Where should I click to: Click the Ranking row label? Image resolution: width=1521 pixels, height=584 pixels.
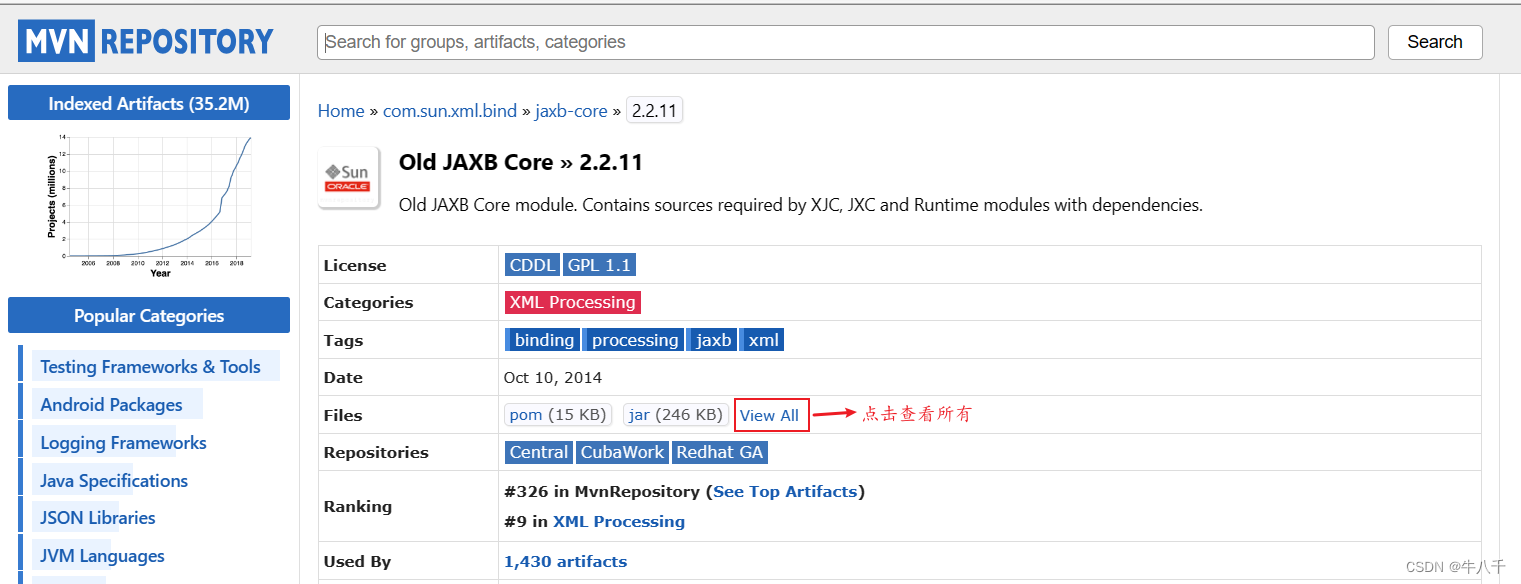click(358, 507)
